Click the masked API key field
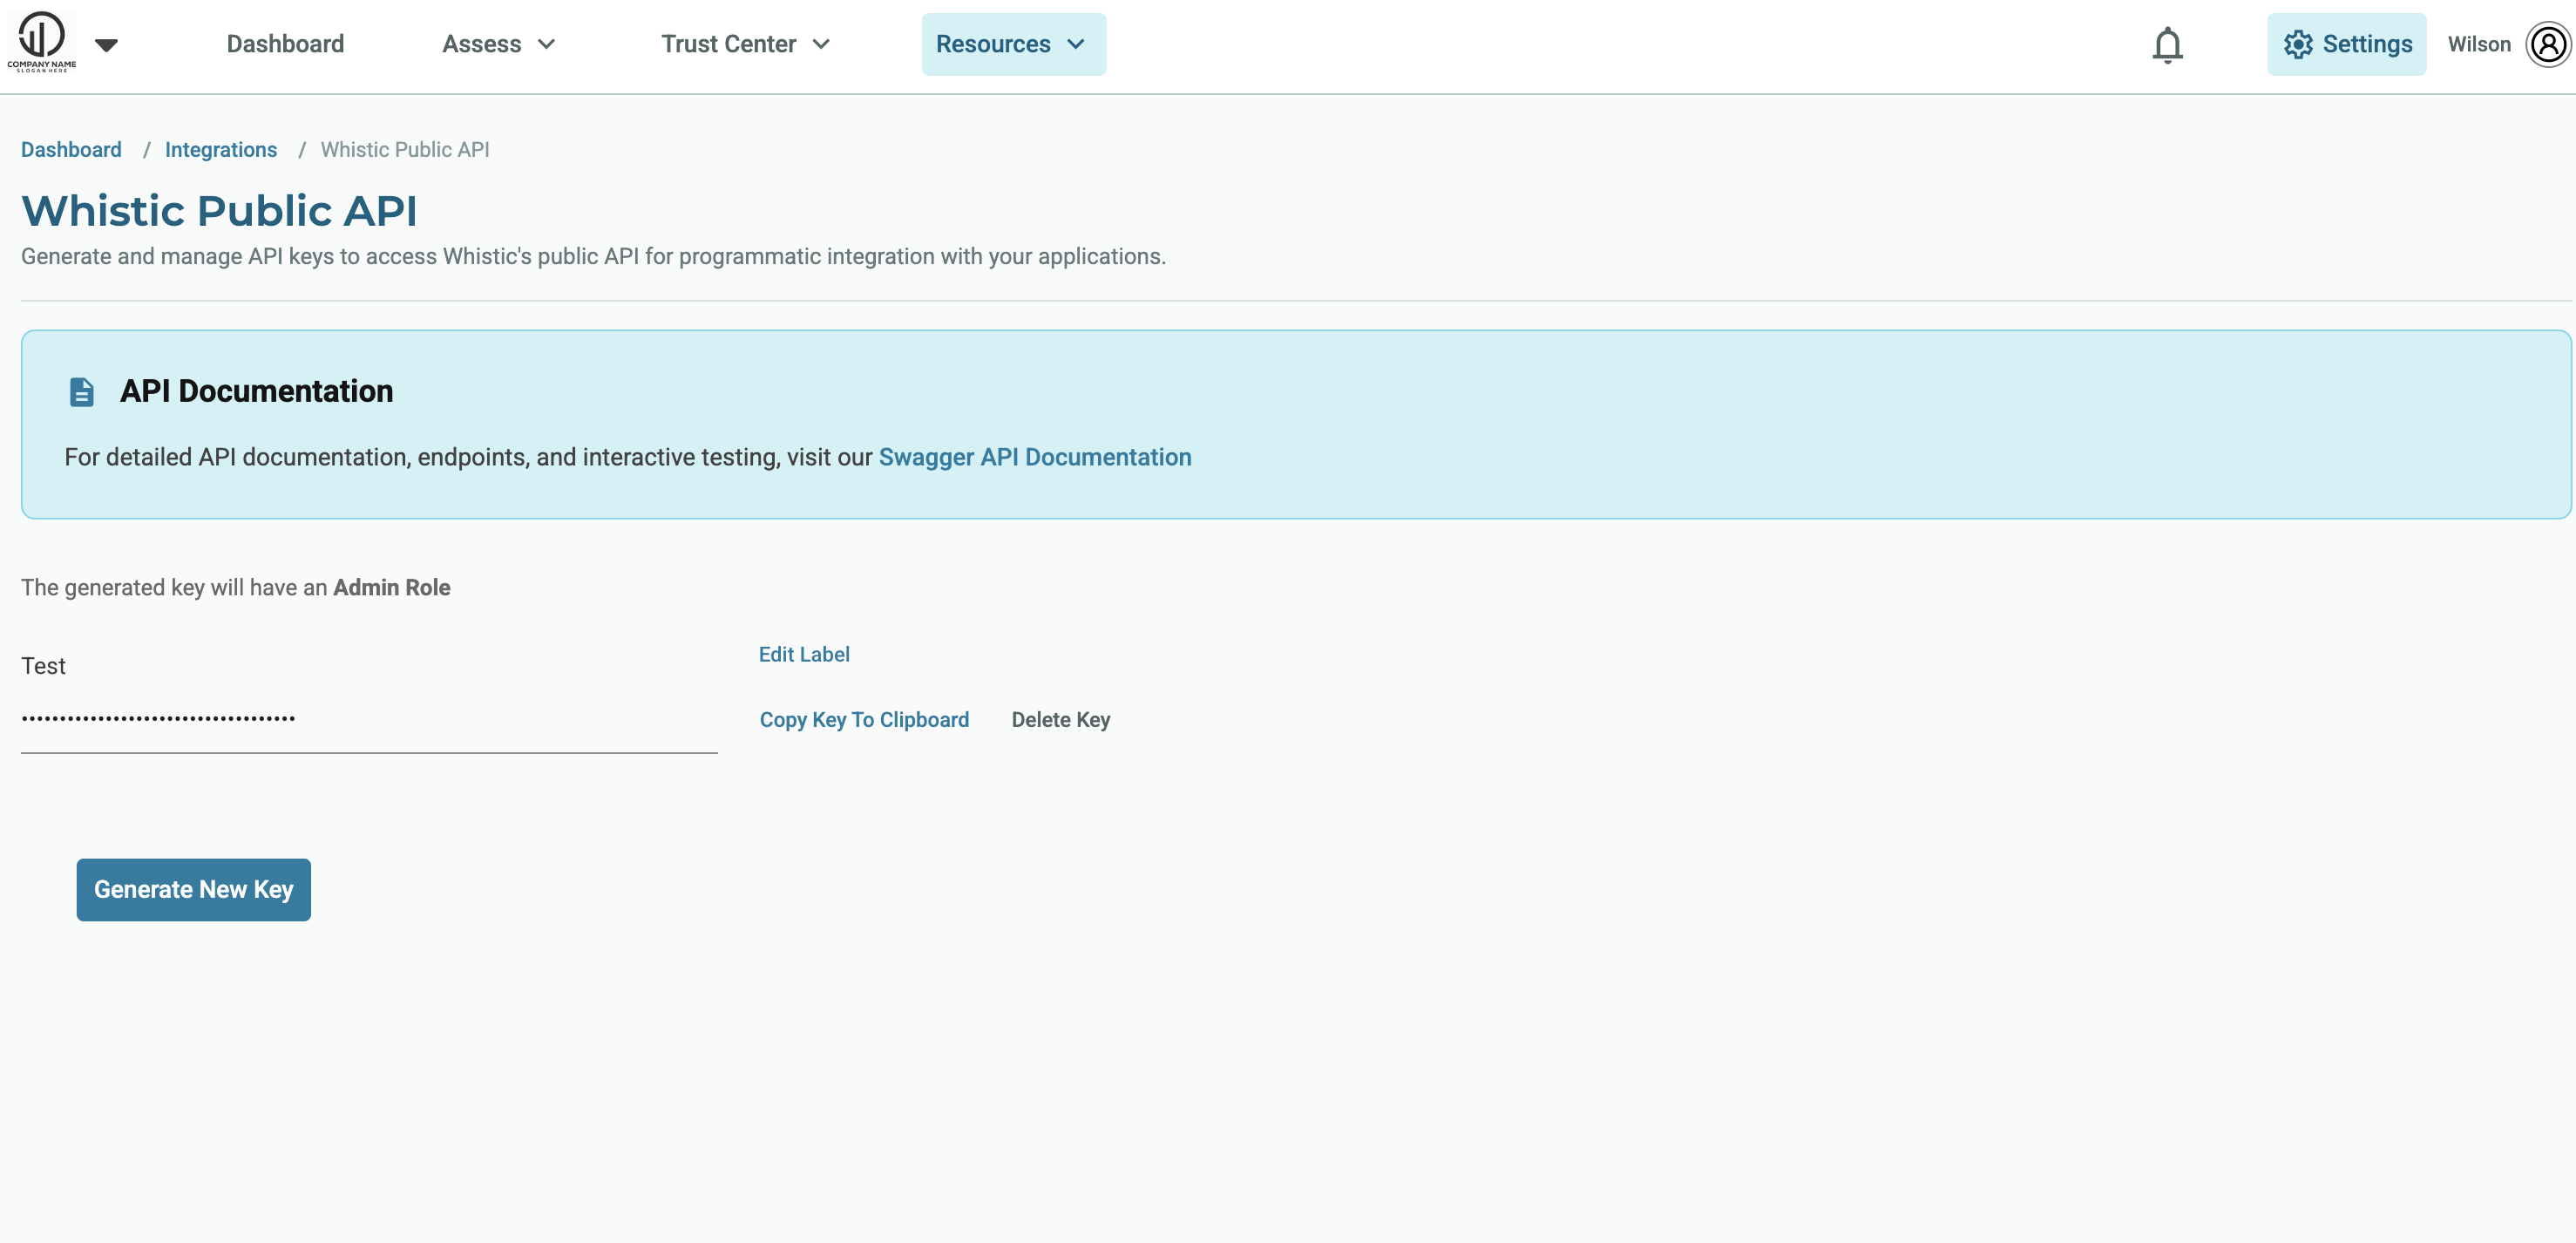This screenshot has height=1243, width=2576. coord(369,719)
